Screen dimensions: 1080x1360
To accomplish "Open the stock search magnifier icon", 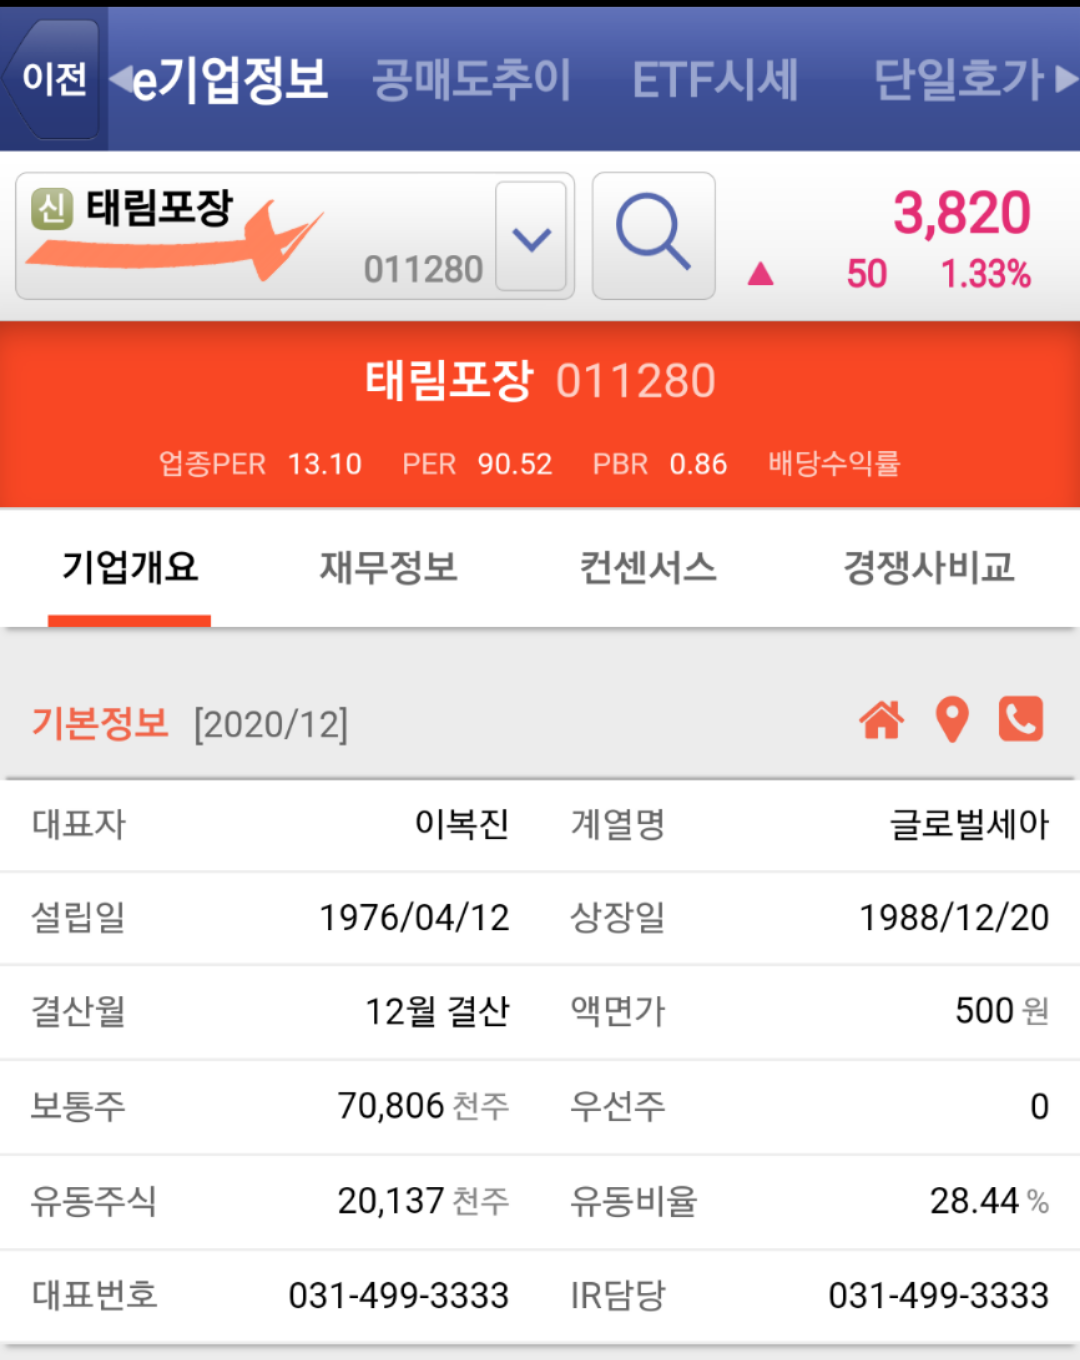I will click(653, 236).
